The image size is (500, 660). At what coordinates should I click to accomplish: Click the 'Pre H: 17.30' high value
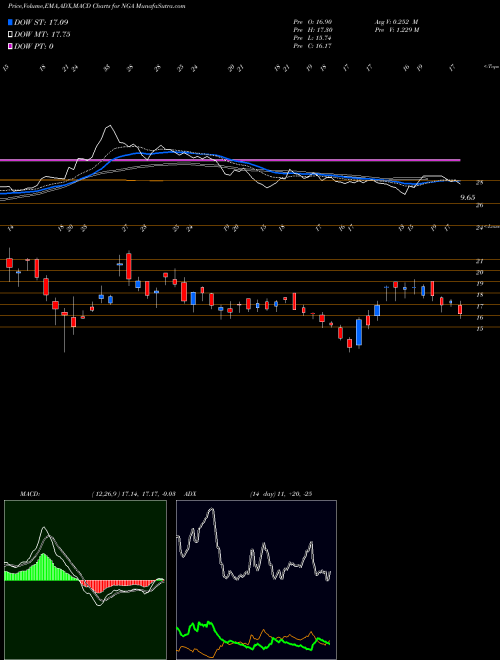pyautogui.click(x=313, y=30)
